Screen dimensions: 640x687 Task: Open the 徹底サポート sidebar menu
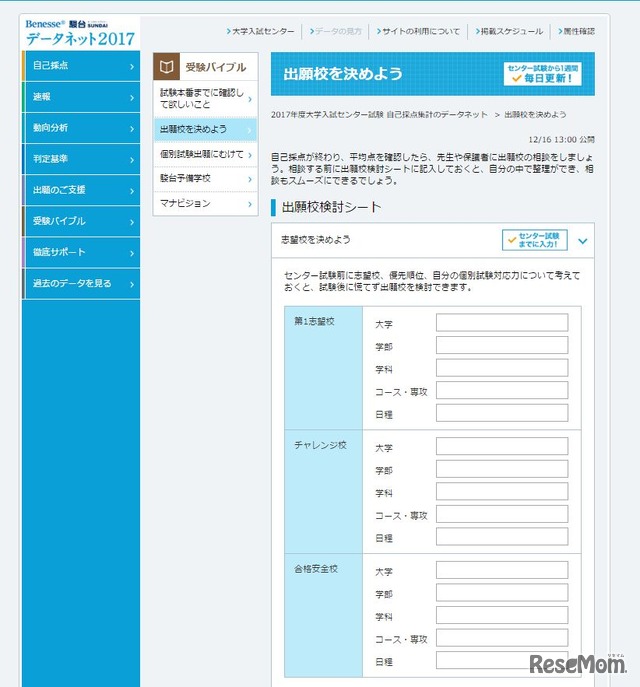coord(81,252)
